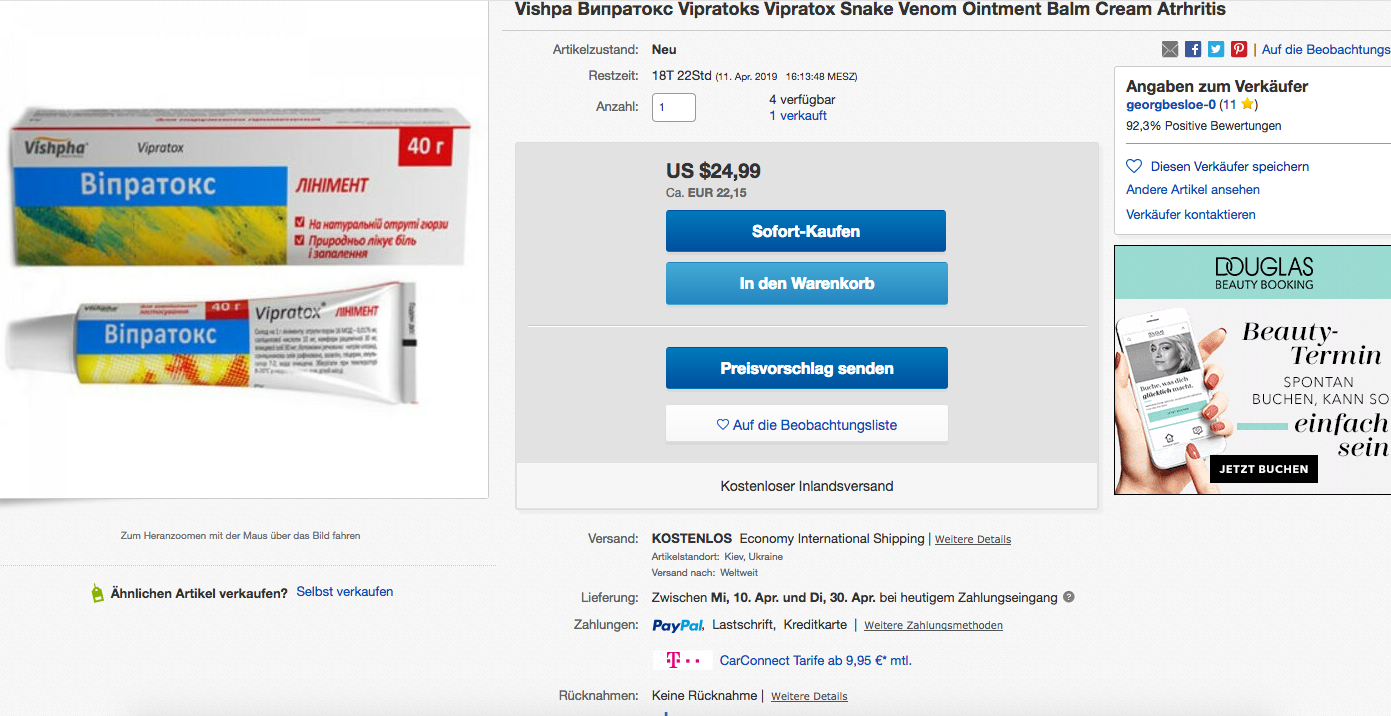Click the Anzahl quantity input field

(673, 107)
